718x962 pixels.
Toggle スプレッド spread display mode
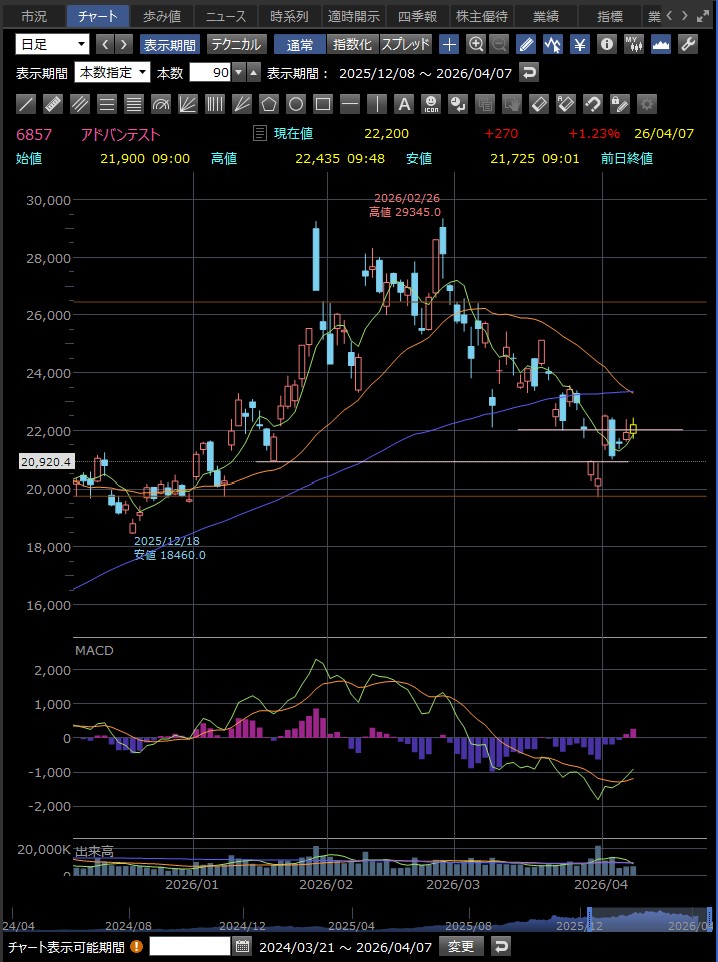(x=405, y=44)
